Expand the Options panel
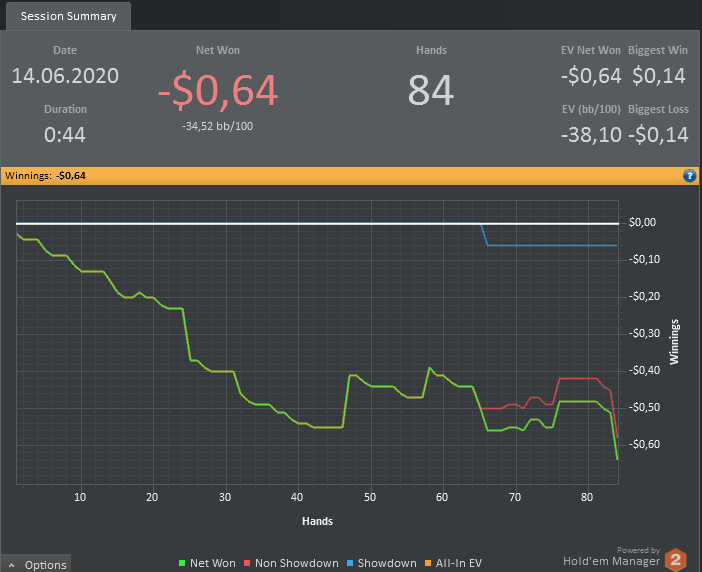702x572 pixels. [36, 564]
